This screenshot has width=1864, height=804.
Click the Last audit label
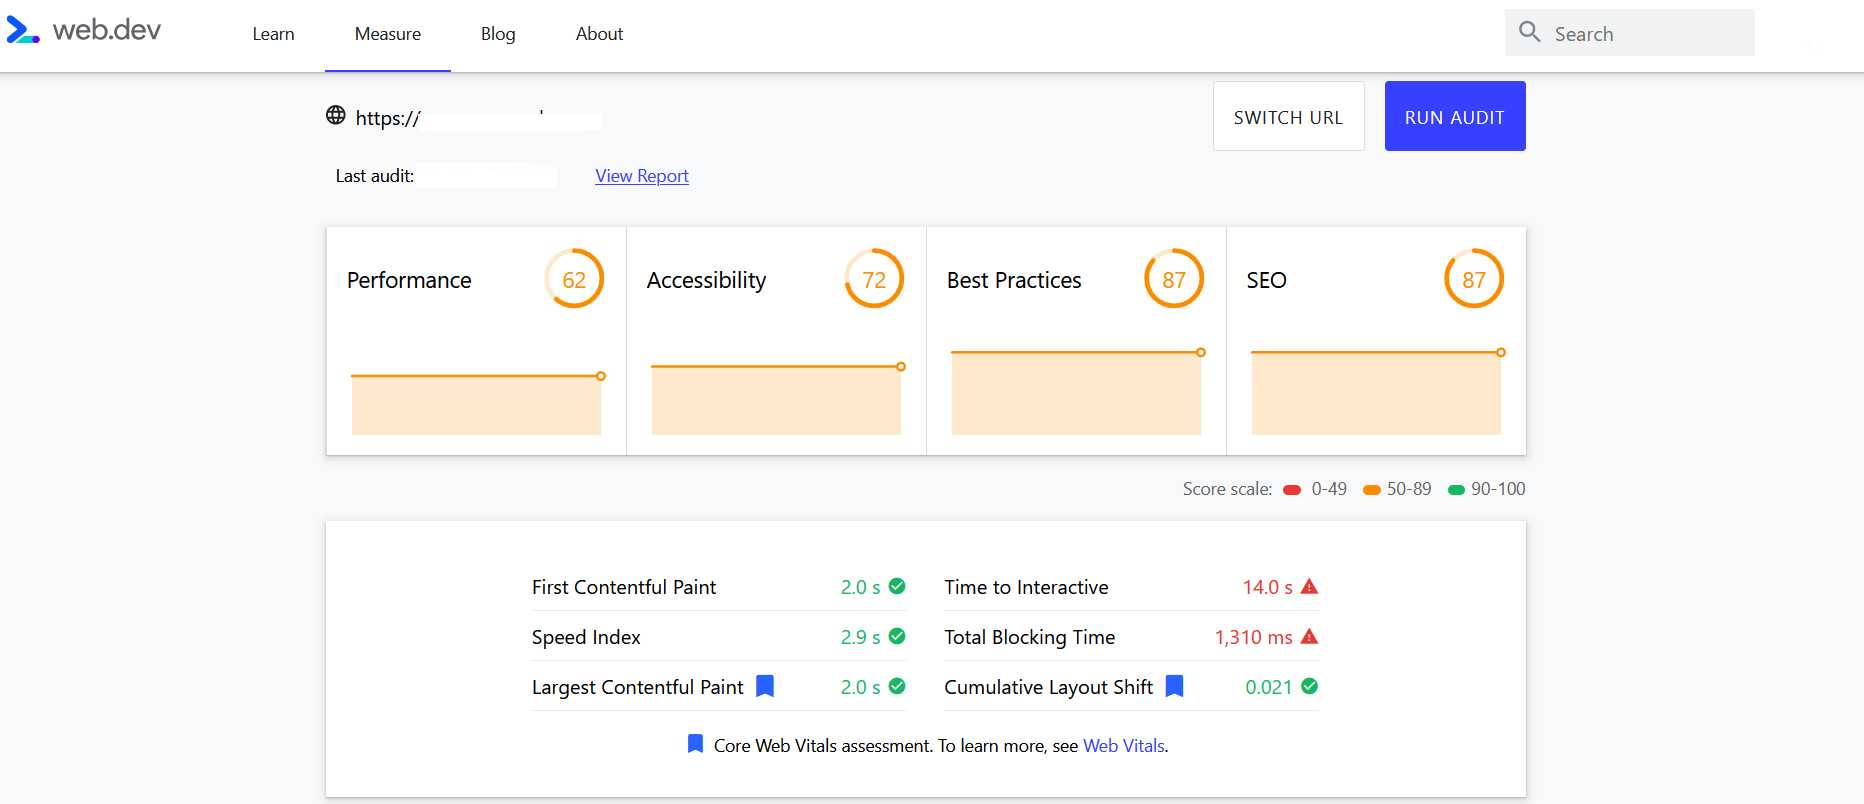pyautogui.click(x=374, y=176)
